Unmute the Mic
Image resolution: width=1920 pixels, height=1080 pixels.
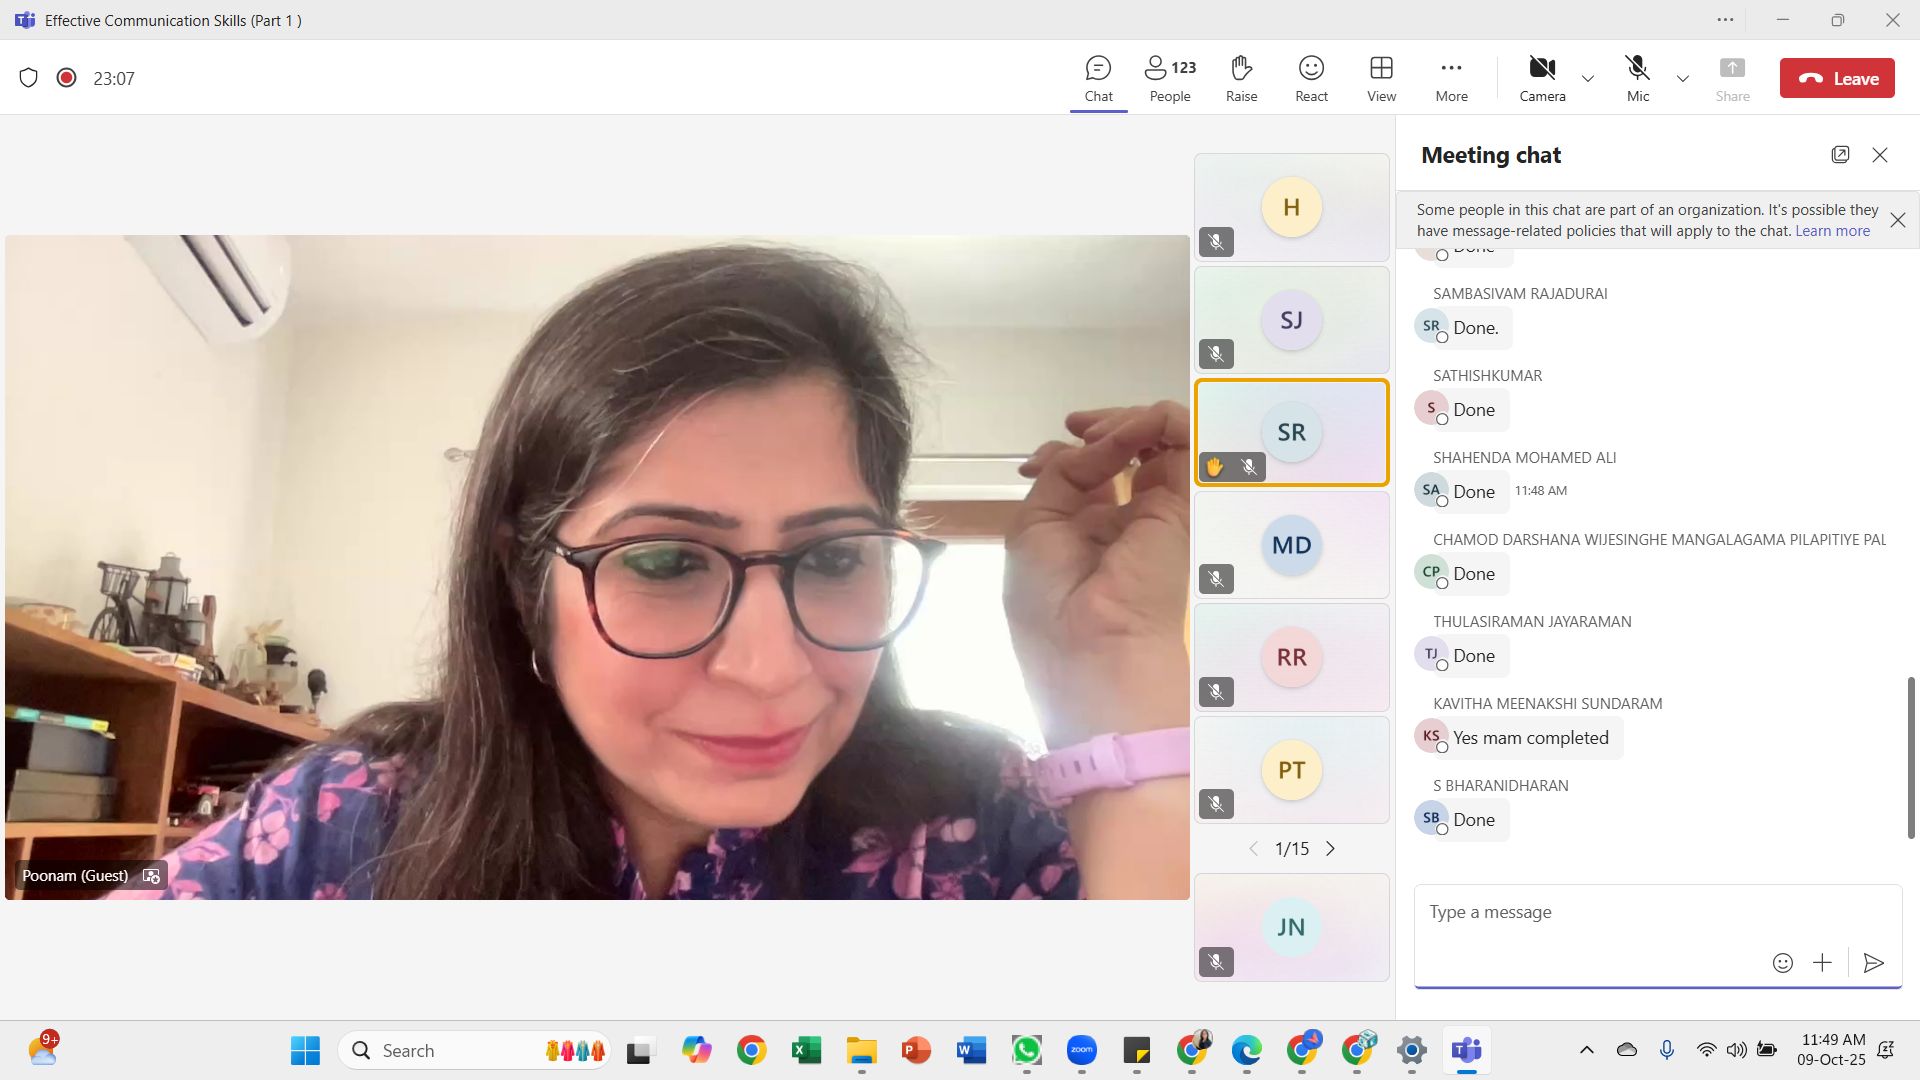(x=1637, y=78)
